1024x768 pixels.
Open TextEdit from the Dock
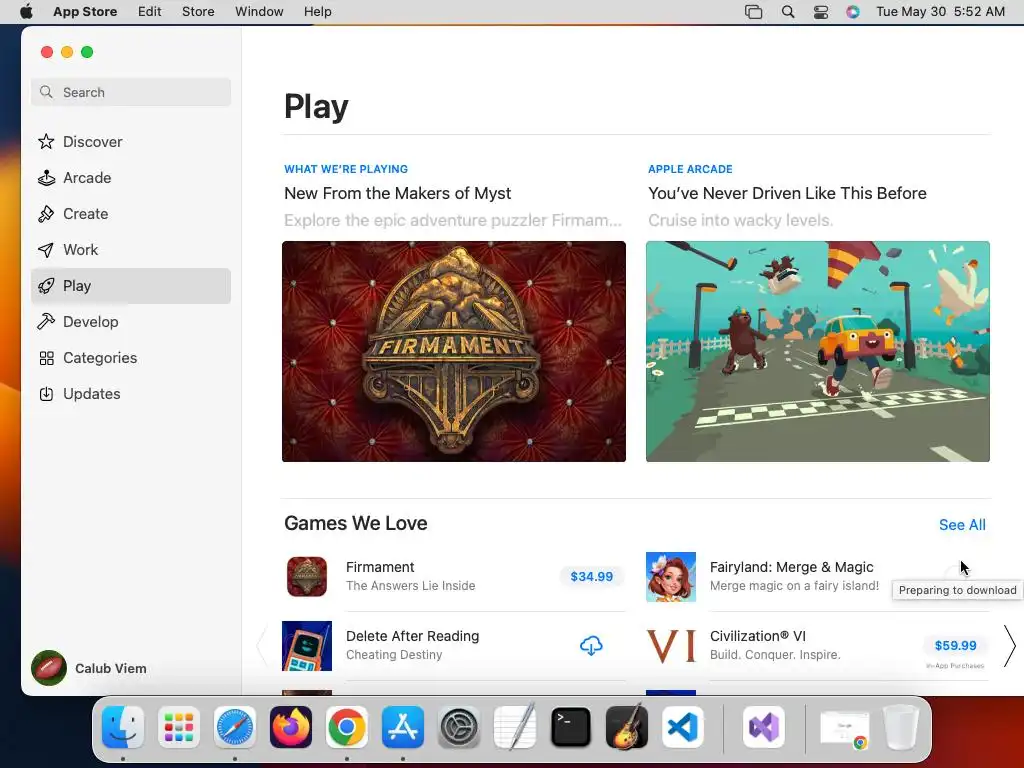click(515, 727)
